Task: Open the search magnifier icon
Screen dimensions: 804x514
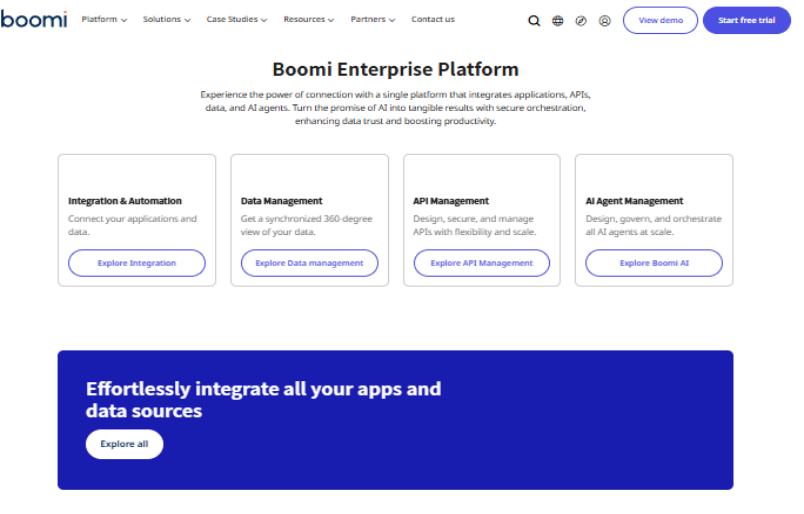Action: click(x=534, y=20)
